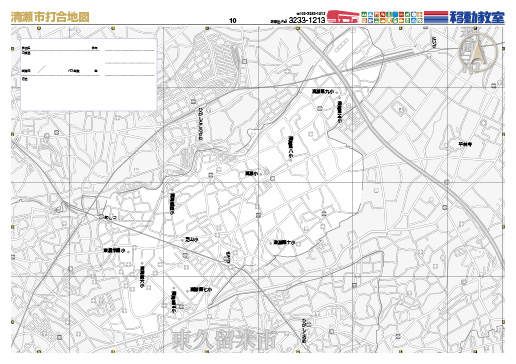Click page number 10 at top

233,21
